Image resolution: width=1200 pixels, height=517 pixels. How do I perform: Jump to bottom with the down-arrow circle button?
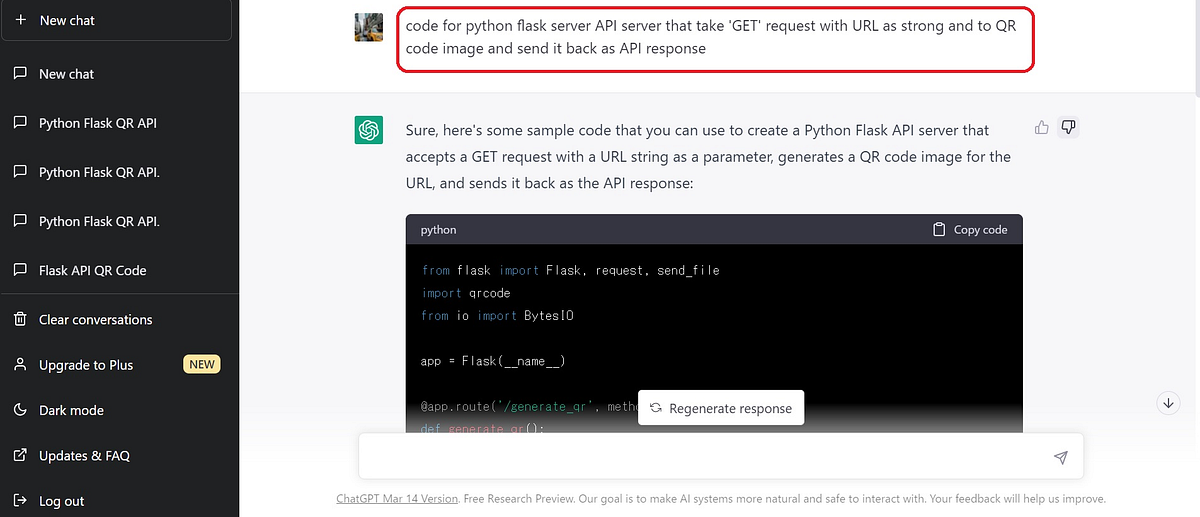point(1168,403)
